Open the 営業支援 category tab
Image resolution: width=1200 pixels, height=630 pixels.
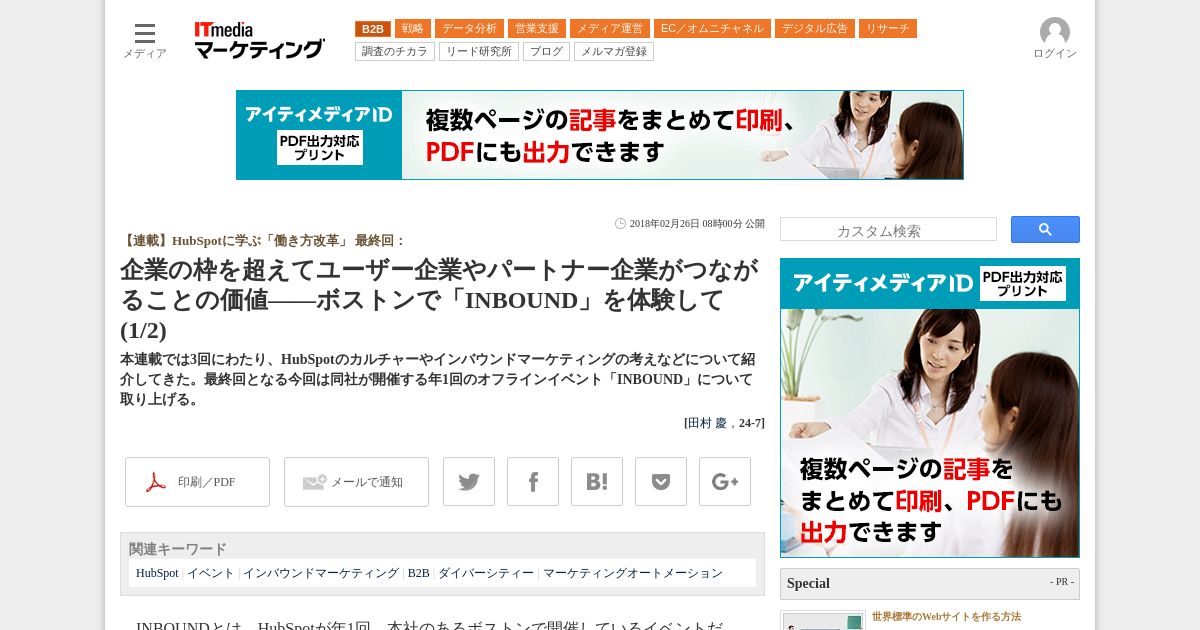537,29
